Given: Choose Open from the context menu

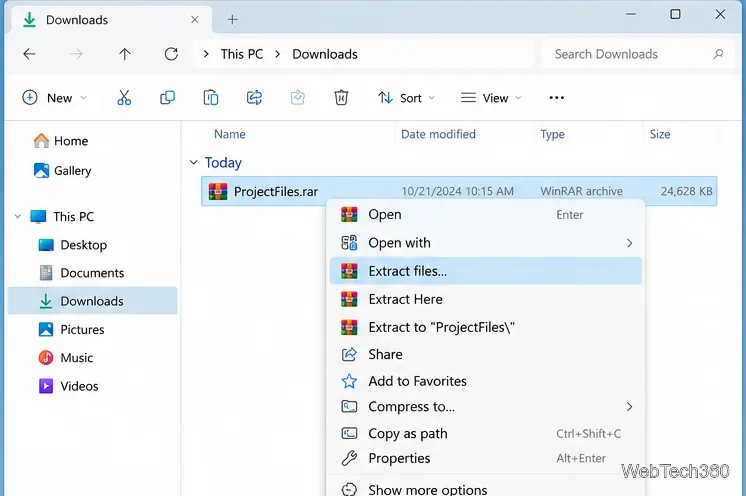Looking at the screenshot, I should tap(486, 214).
